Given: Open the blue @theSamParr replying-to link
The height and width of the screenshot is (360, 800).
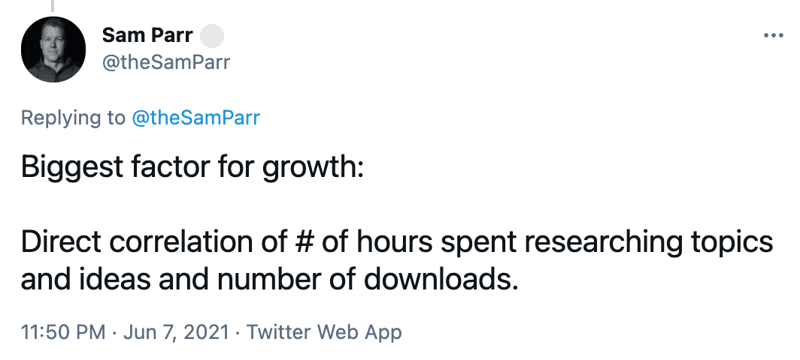Looking at the screenshot, I should pos(195,118).
